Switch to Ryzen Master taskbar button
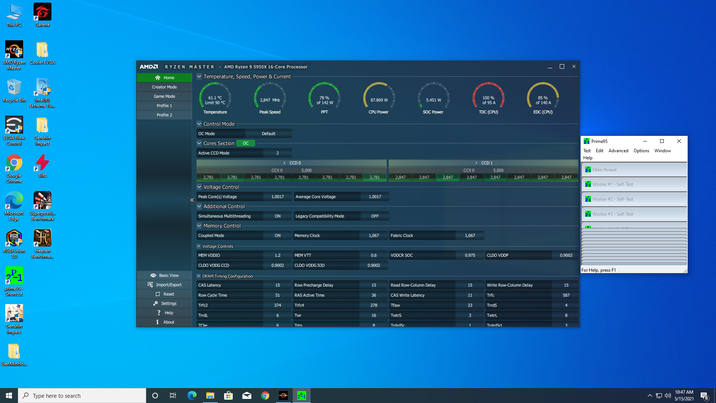716x403 pixels. pyautogui.click(x=283, y=395)
